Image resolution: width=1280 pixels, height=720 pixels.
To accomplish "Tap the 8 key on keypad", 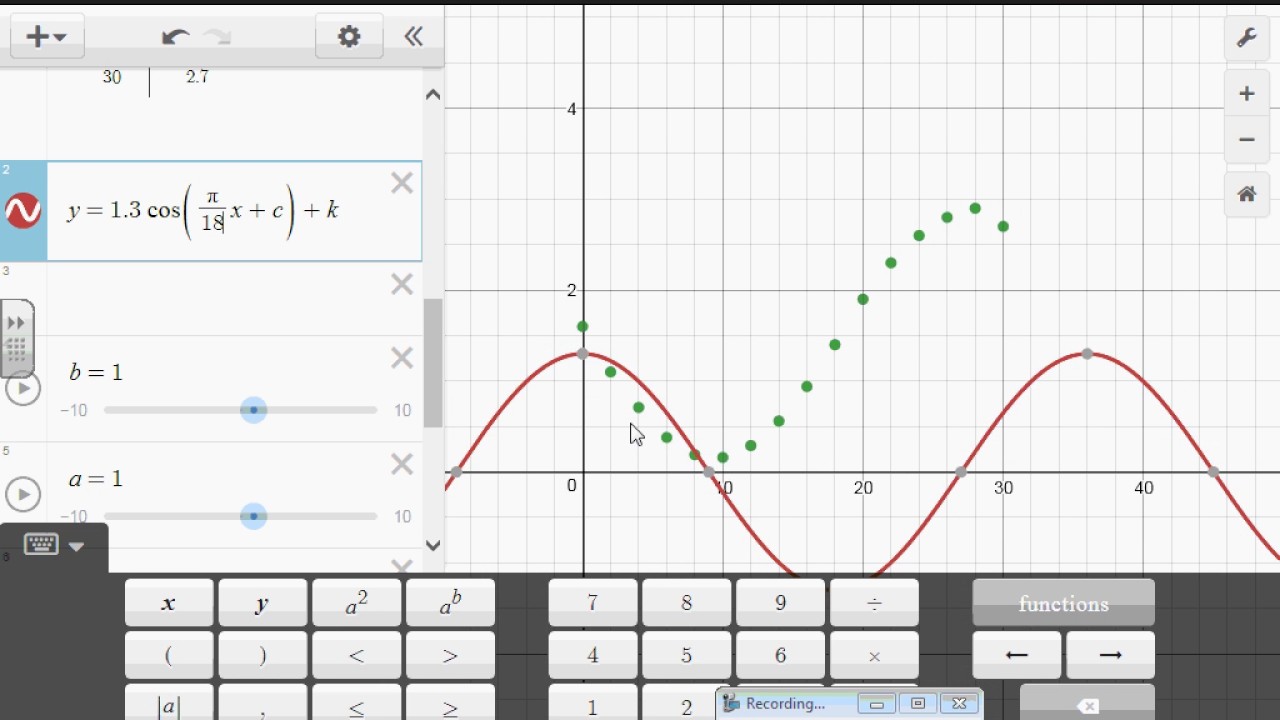I will [x=686, y=603].
